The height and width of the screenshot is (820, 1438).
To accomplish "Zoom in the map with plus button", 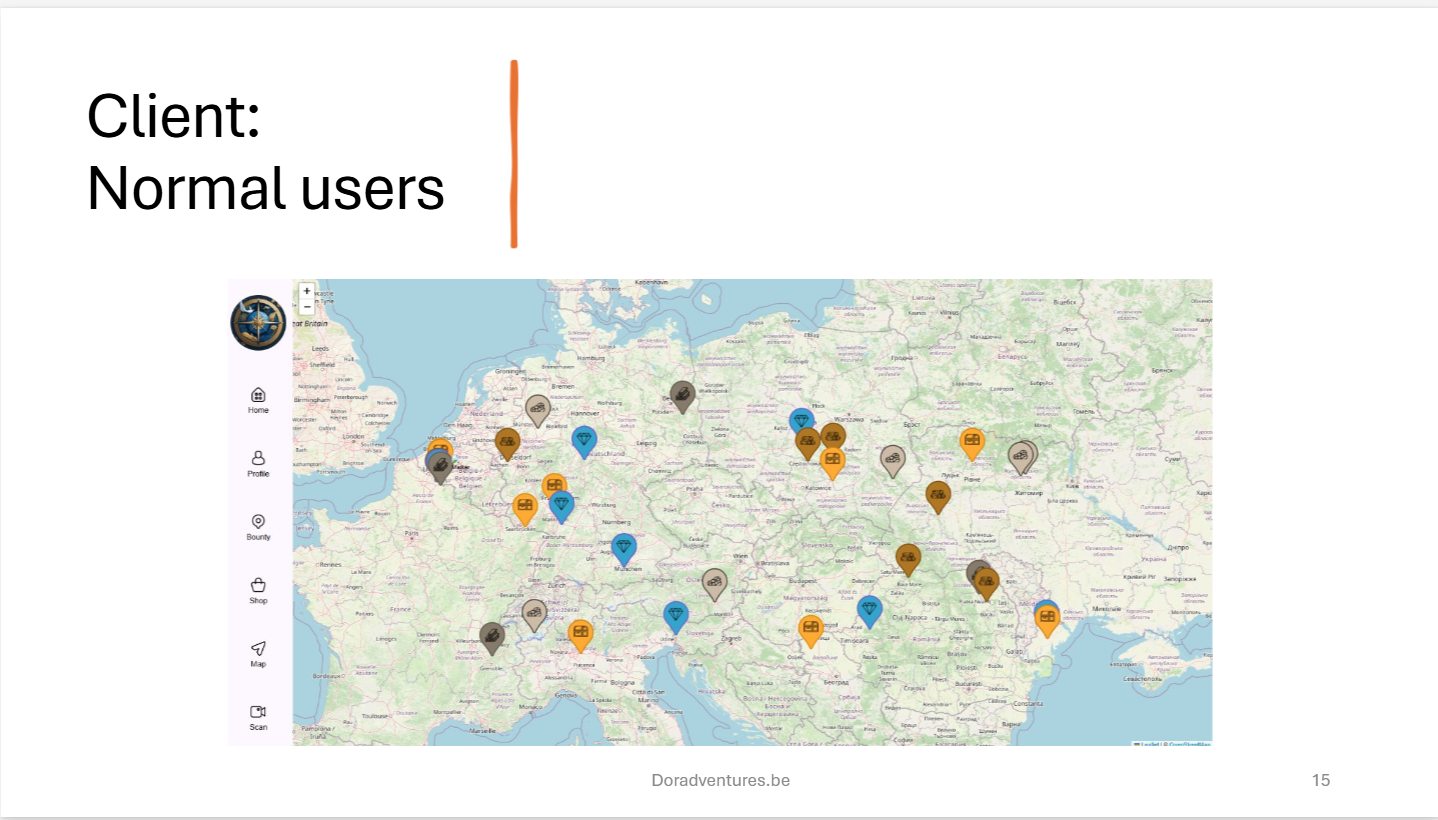I will pos(307,291).
